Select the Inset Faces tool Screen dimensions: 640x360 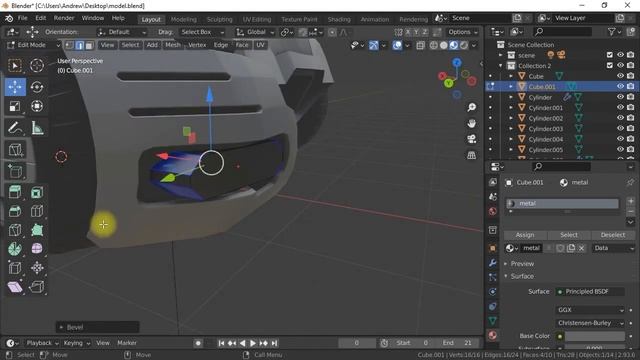(37, 192)
